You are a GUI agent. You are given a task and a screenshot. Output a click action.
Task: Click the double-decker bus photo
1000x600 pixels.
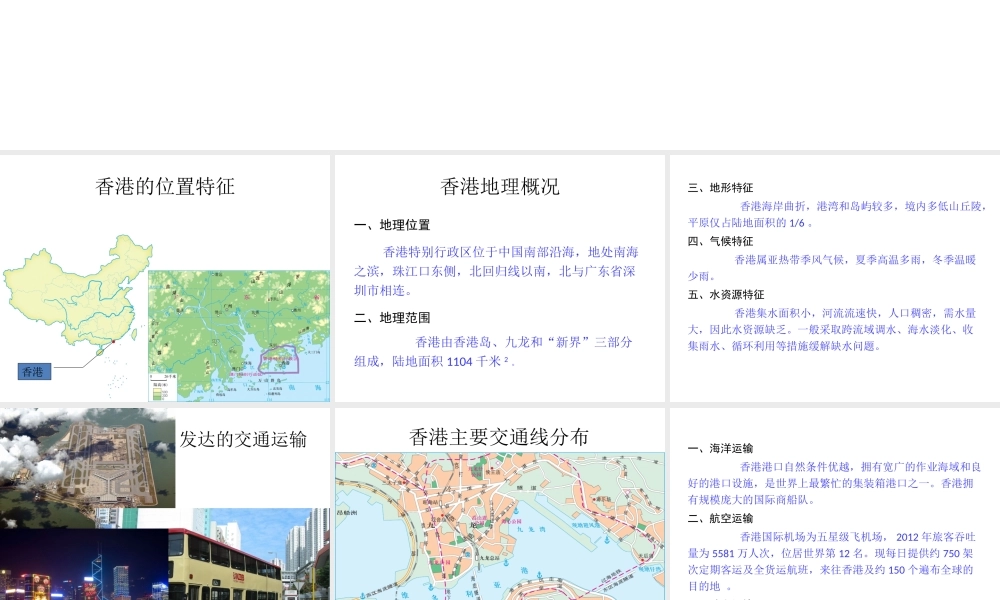coord(249,554)
